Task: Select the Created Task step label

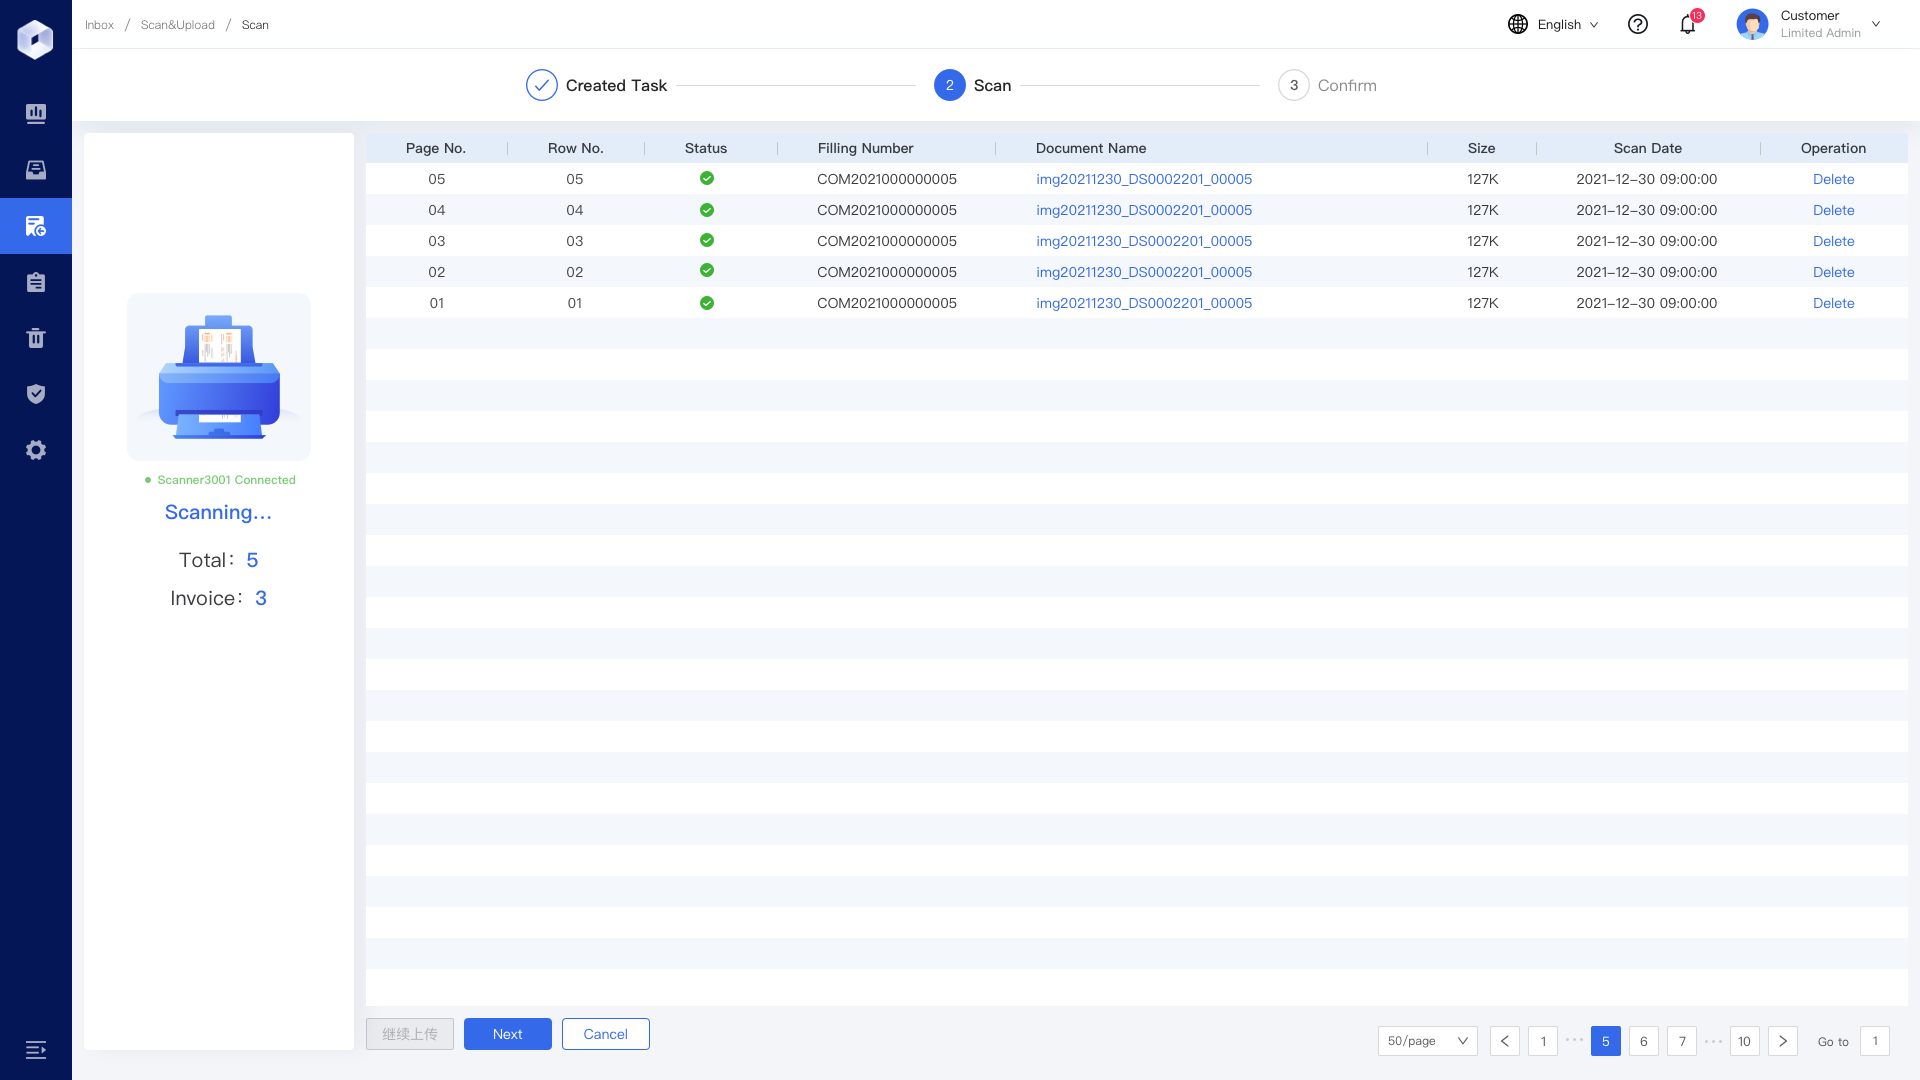Action: (616, 85)
